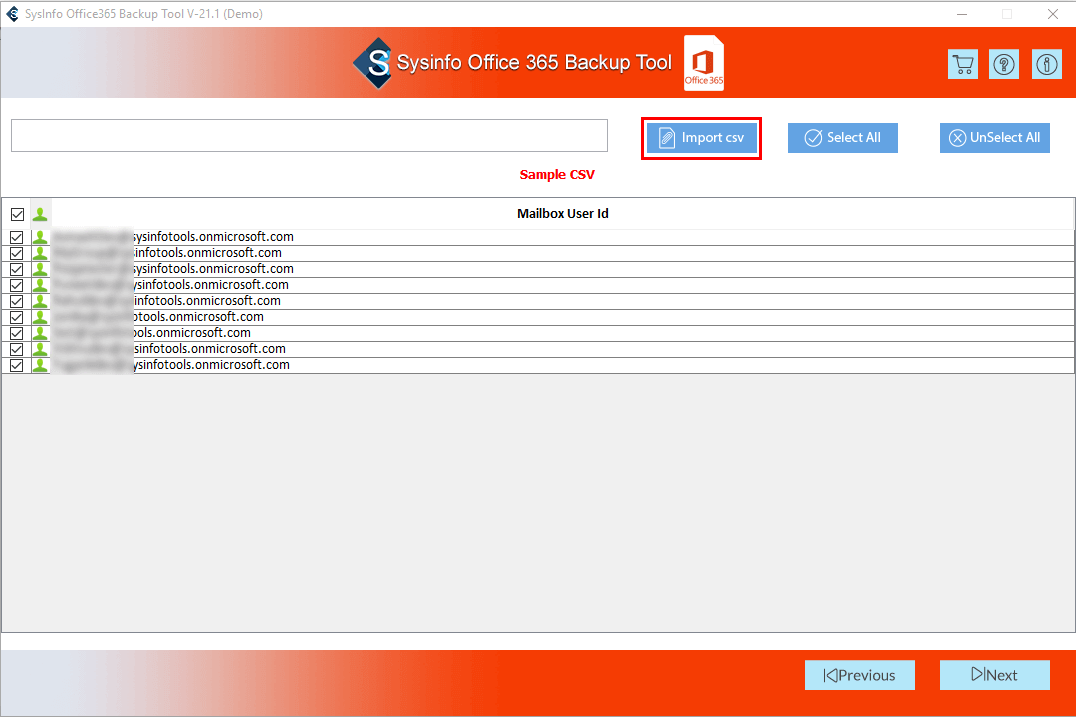Image resolution: width=1076 pixels, height=717 pixels.
Task: Uncheck checkbox for sinfotools.onmicrosoft.com row
Action: (16, 349)
